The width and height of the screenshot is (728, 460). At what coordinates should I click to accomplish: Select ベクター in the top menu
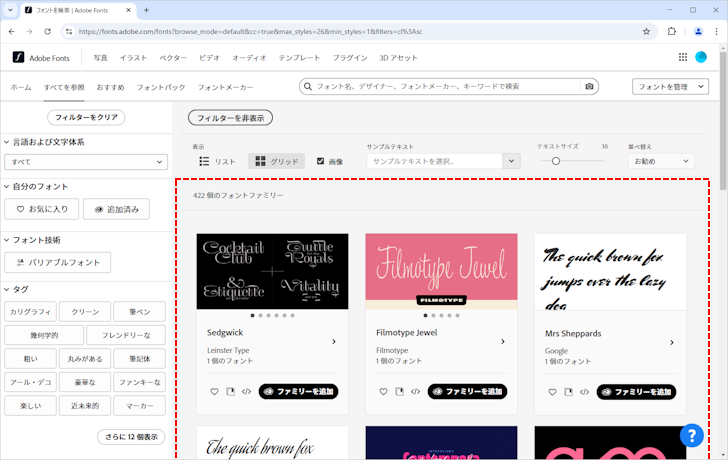point(173,58)
